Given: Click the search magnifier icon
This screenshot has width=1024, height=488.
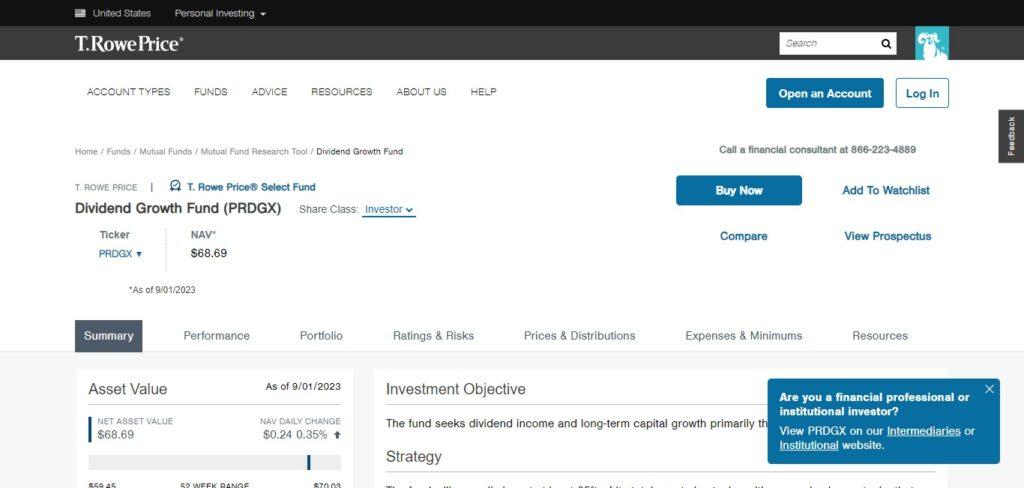Looking at the screenshot, I should [886, 44].
